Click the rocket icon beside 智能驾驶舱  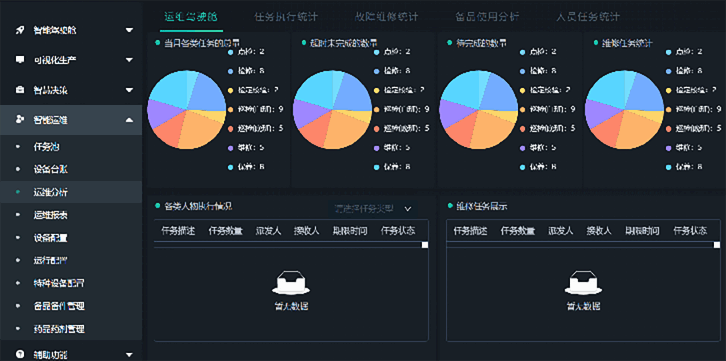pos(20,30)
